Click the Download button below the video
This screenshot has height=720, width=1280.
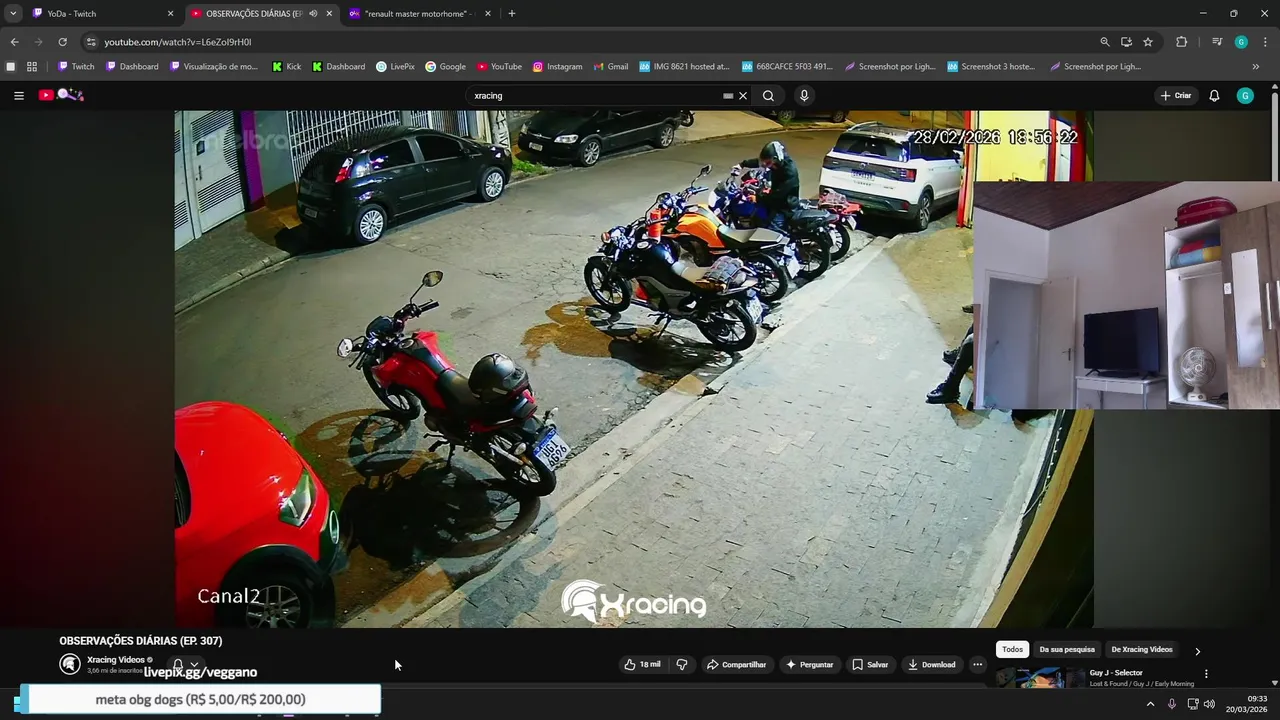(x=932, y=664)
